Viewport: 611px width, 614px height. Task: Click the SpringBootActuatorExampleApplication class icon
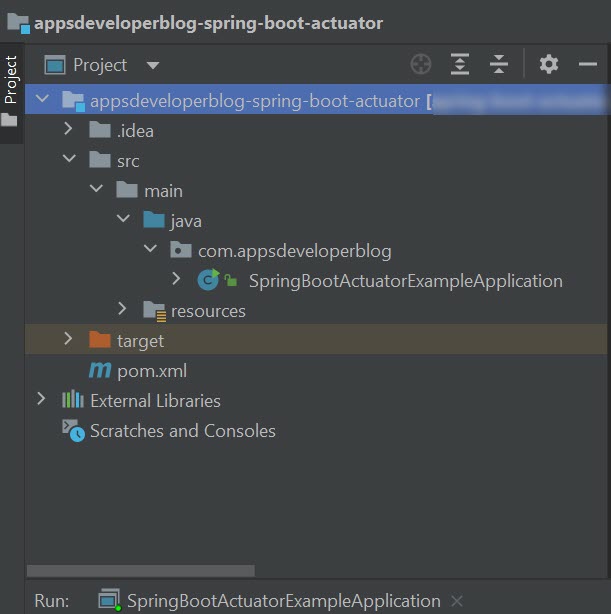[x=208, y=281]
